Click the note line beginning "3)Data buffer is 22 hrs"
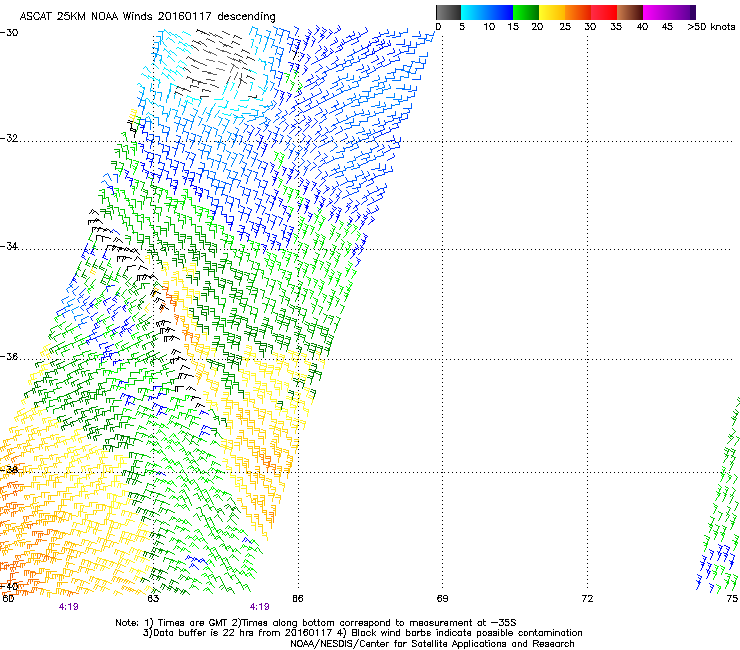This screenshot has height=650, width=740. [362, 633]
